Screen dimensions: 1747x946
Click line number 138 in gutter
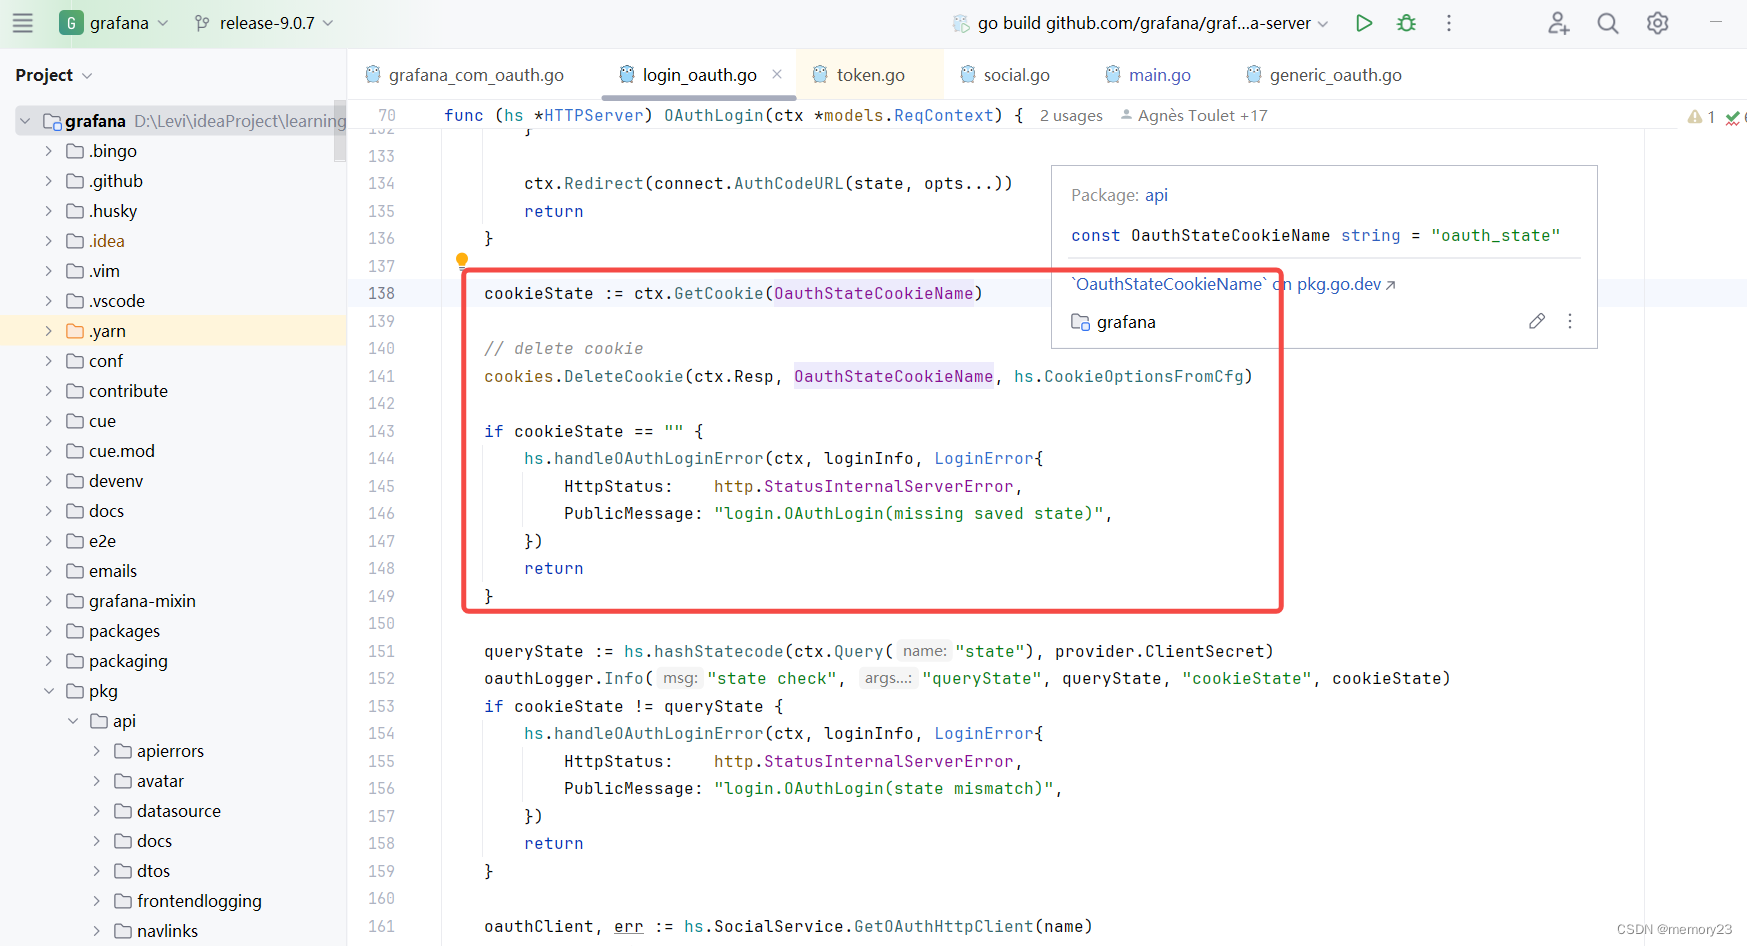click(381, 293)
